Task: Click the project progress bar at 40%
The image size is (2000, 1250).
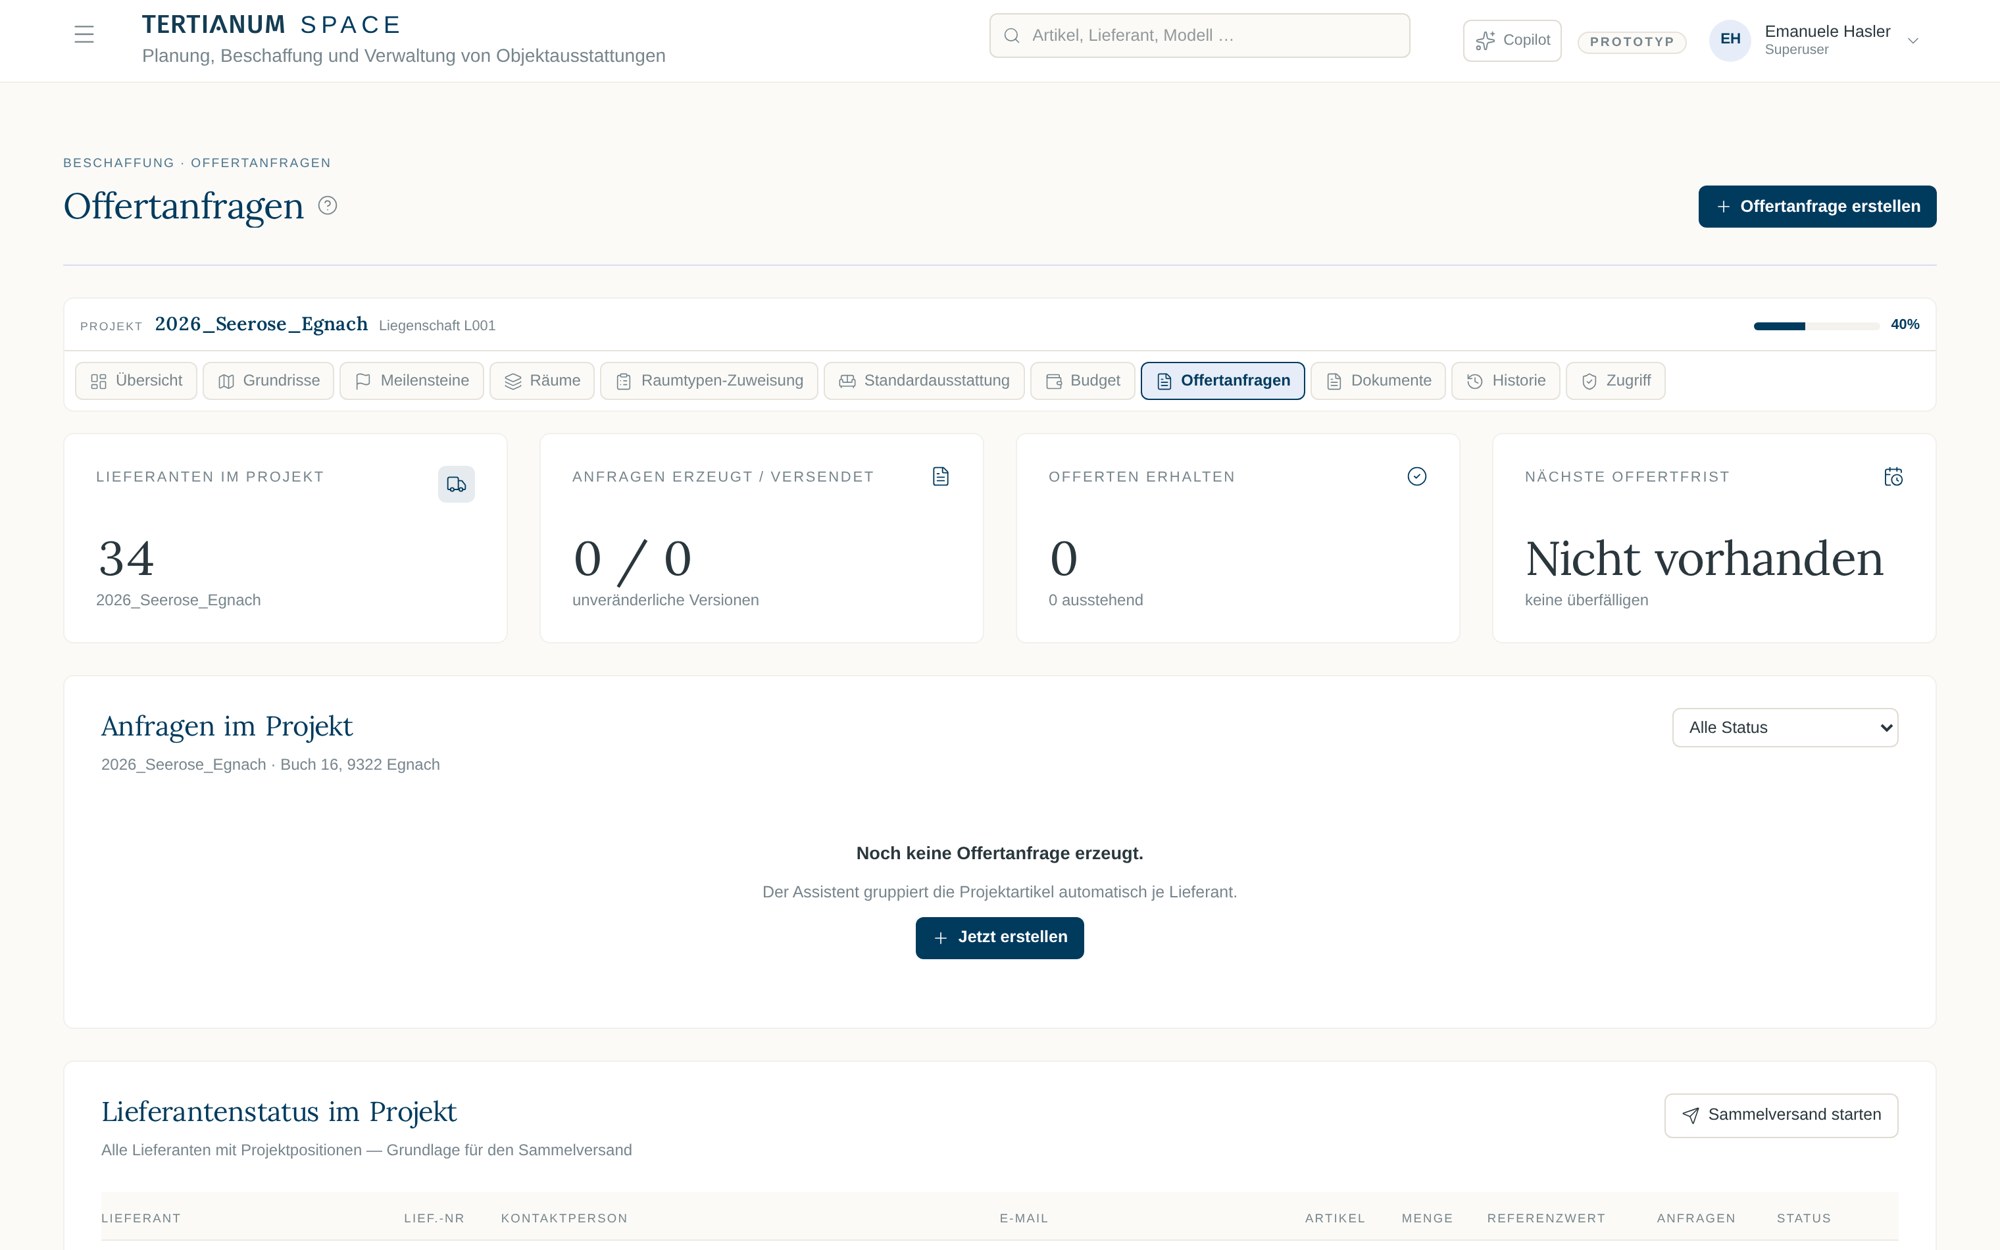Action: (1816, 326)
